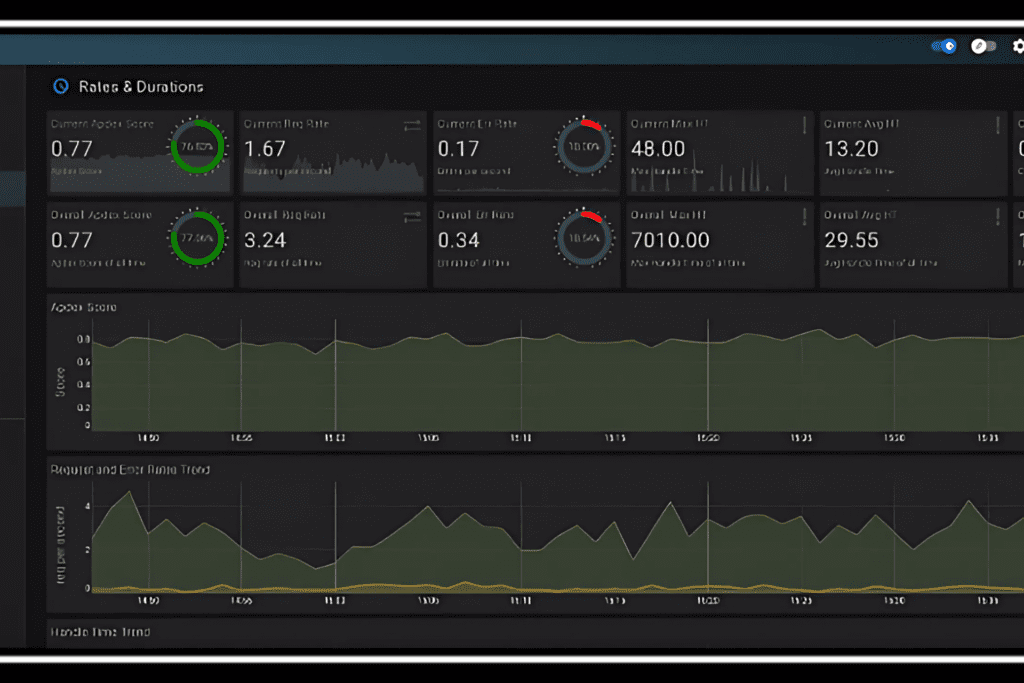This screenshot has width=1024, height=683.
Task: Click the Current Req Rate card title
Action: coord(286,123)
